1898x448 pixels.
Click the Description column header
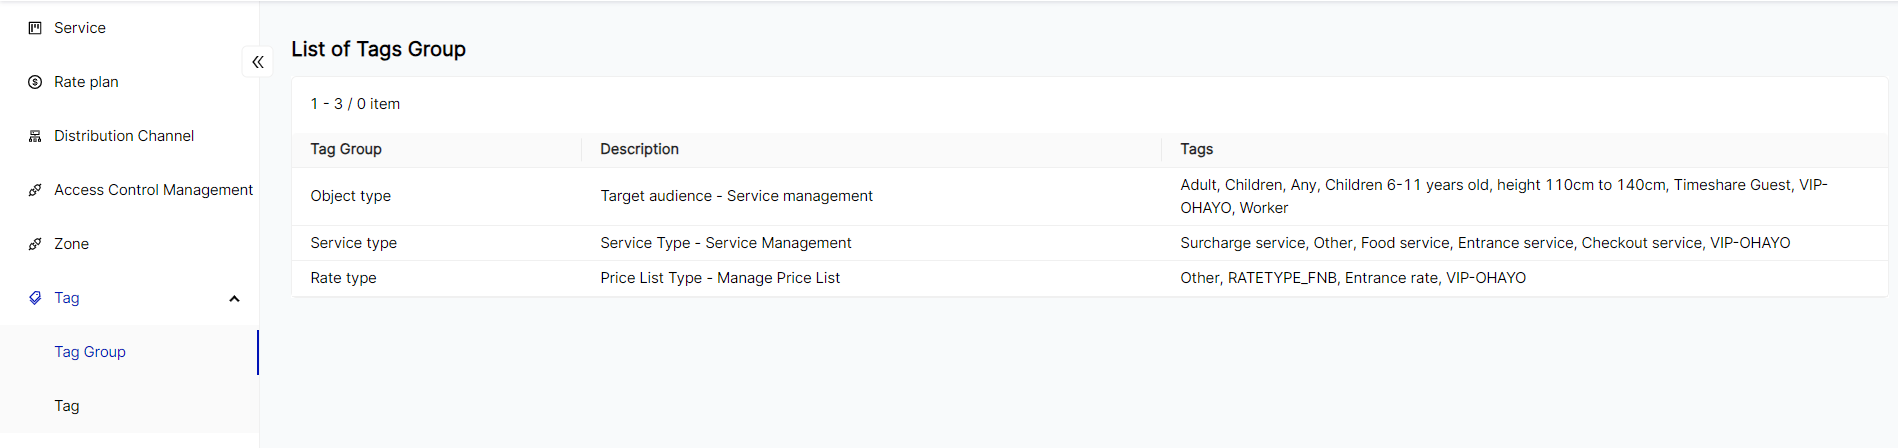[639, 149]
